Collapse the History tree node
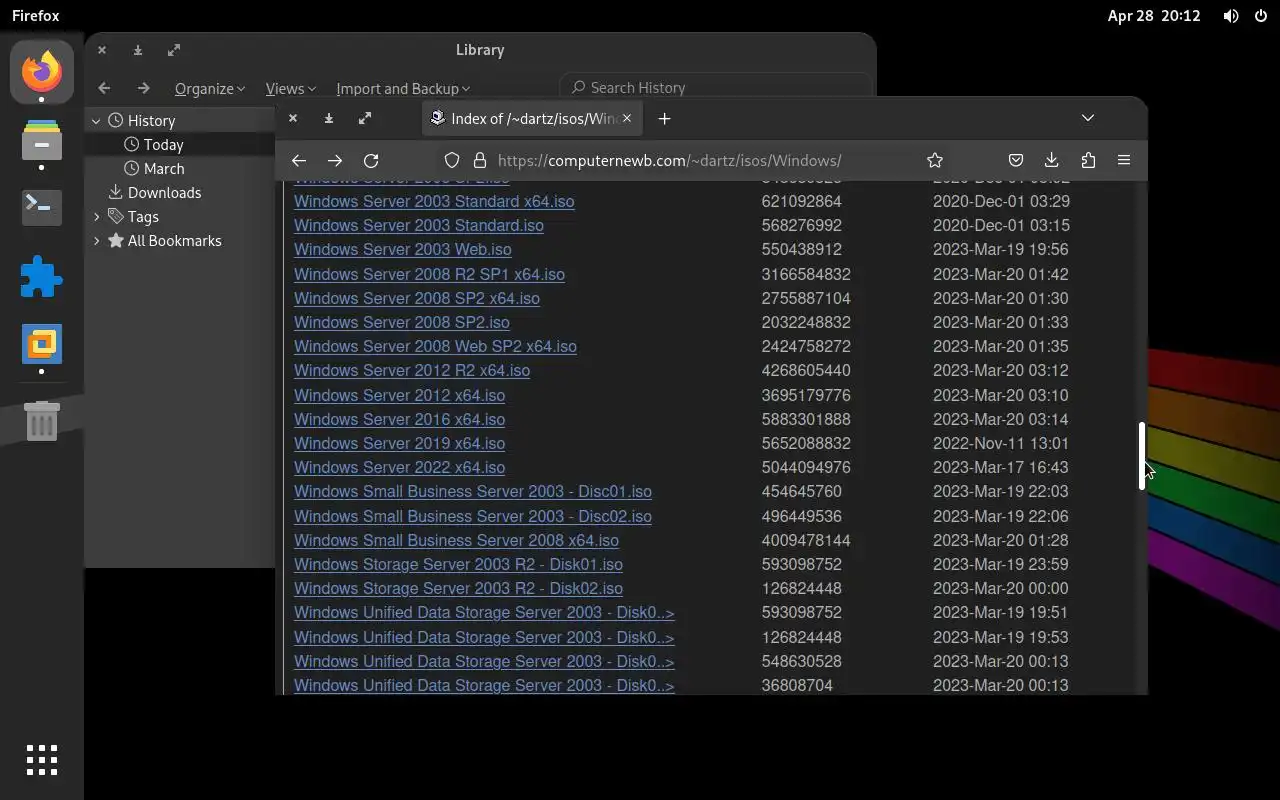The width and height of the screenshot is (1280, 800). [x=96, y=120]
